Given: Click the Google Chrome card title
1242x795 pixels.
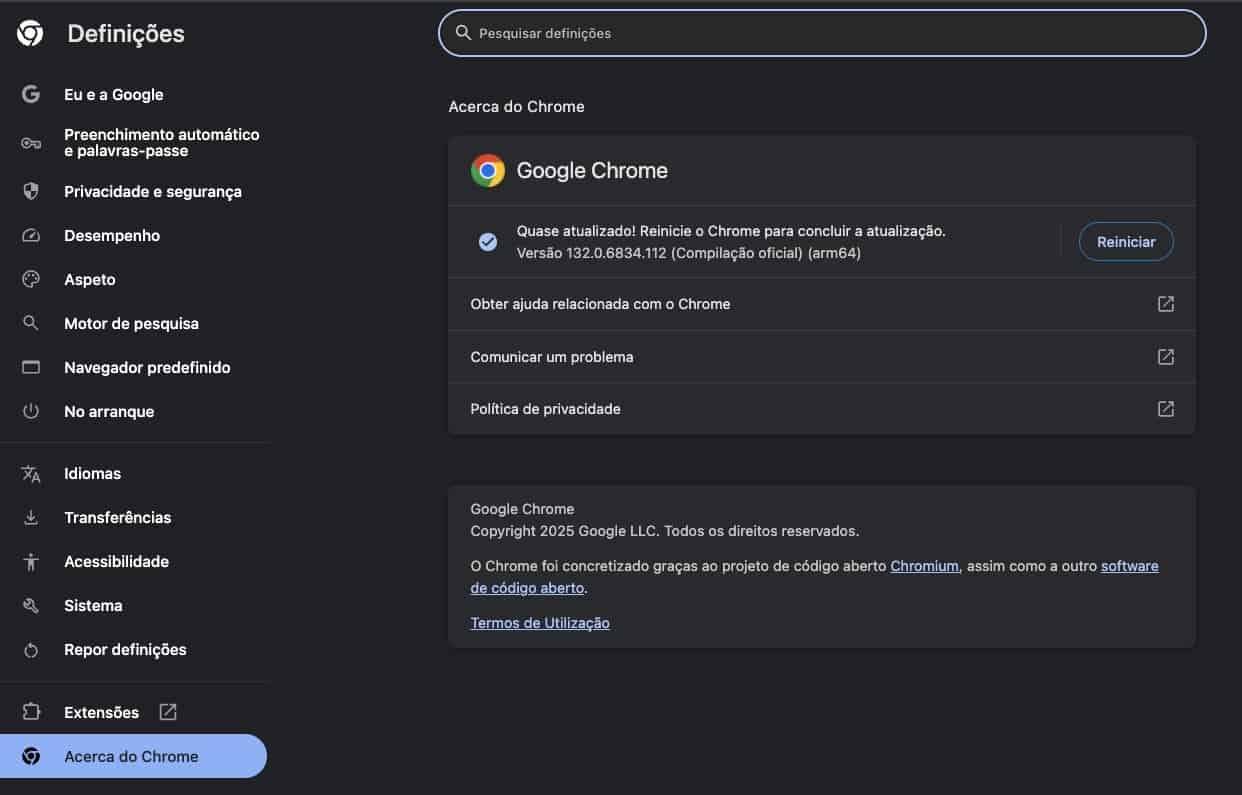Looking at the screenshot, I should [x=592, y=171].
